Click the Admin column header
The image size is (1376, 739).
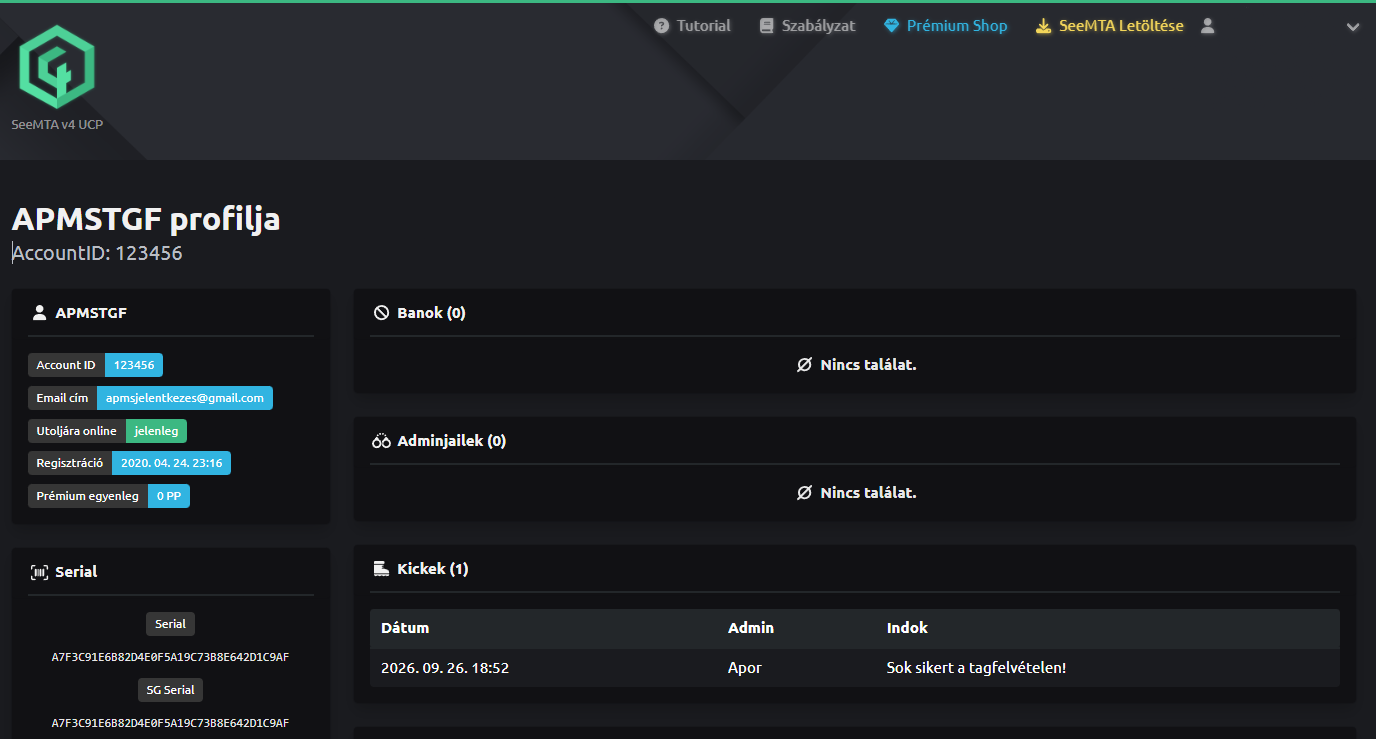[751, 628]
